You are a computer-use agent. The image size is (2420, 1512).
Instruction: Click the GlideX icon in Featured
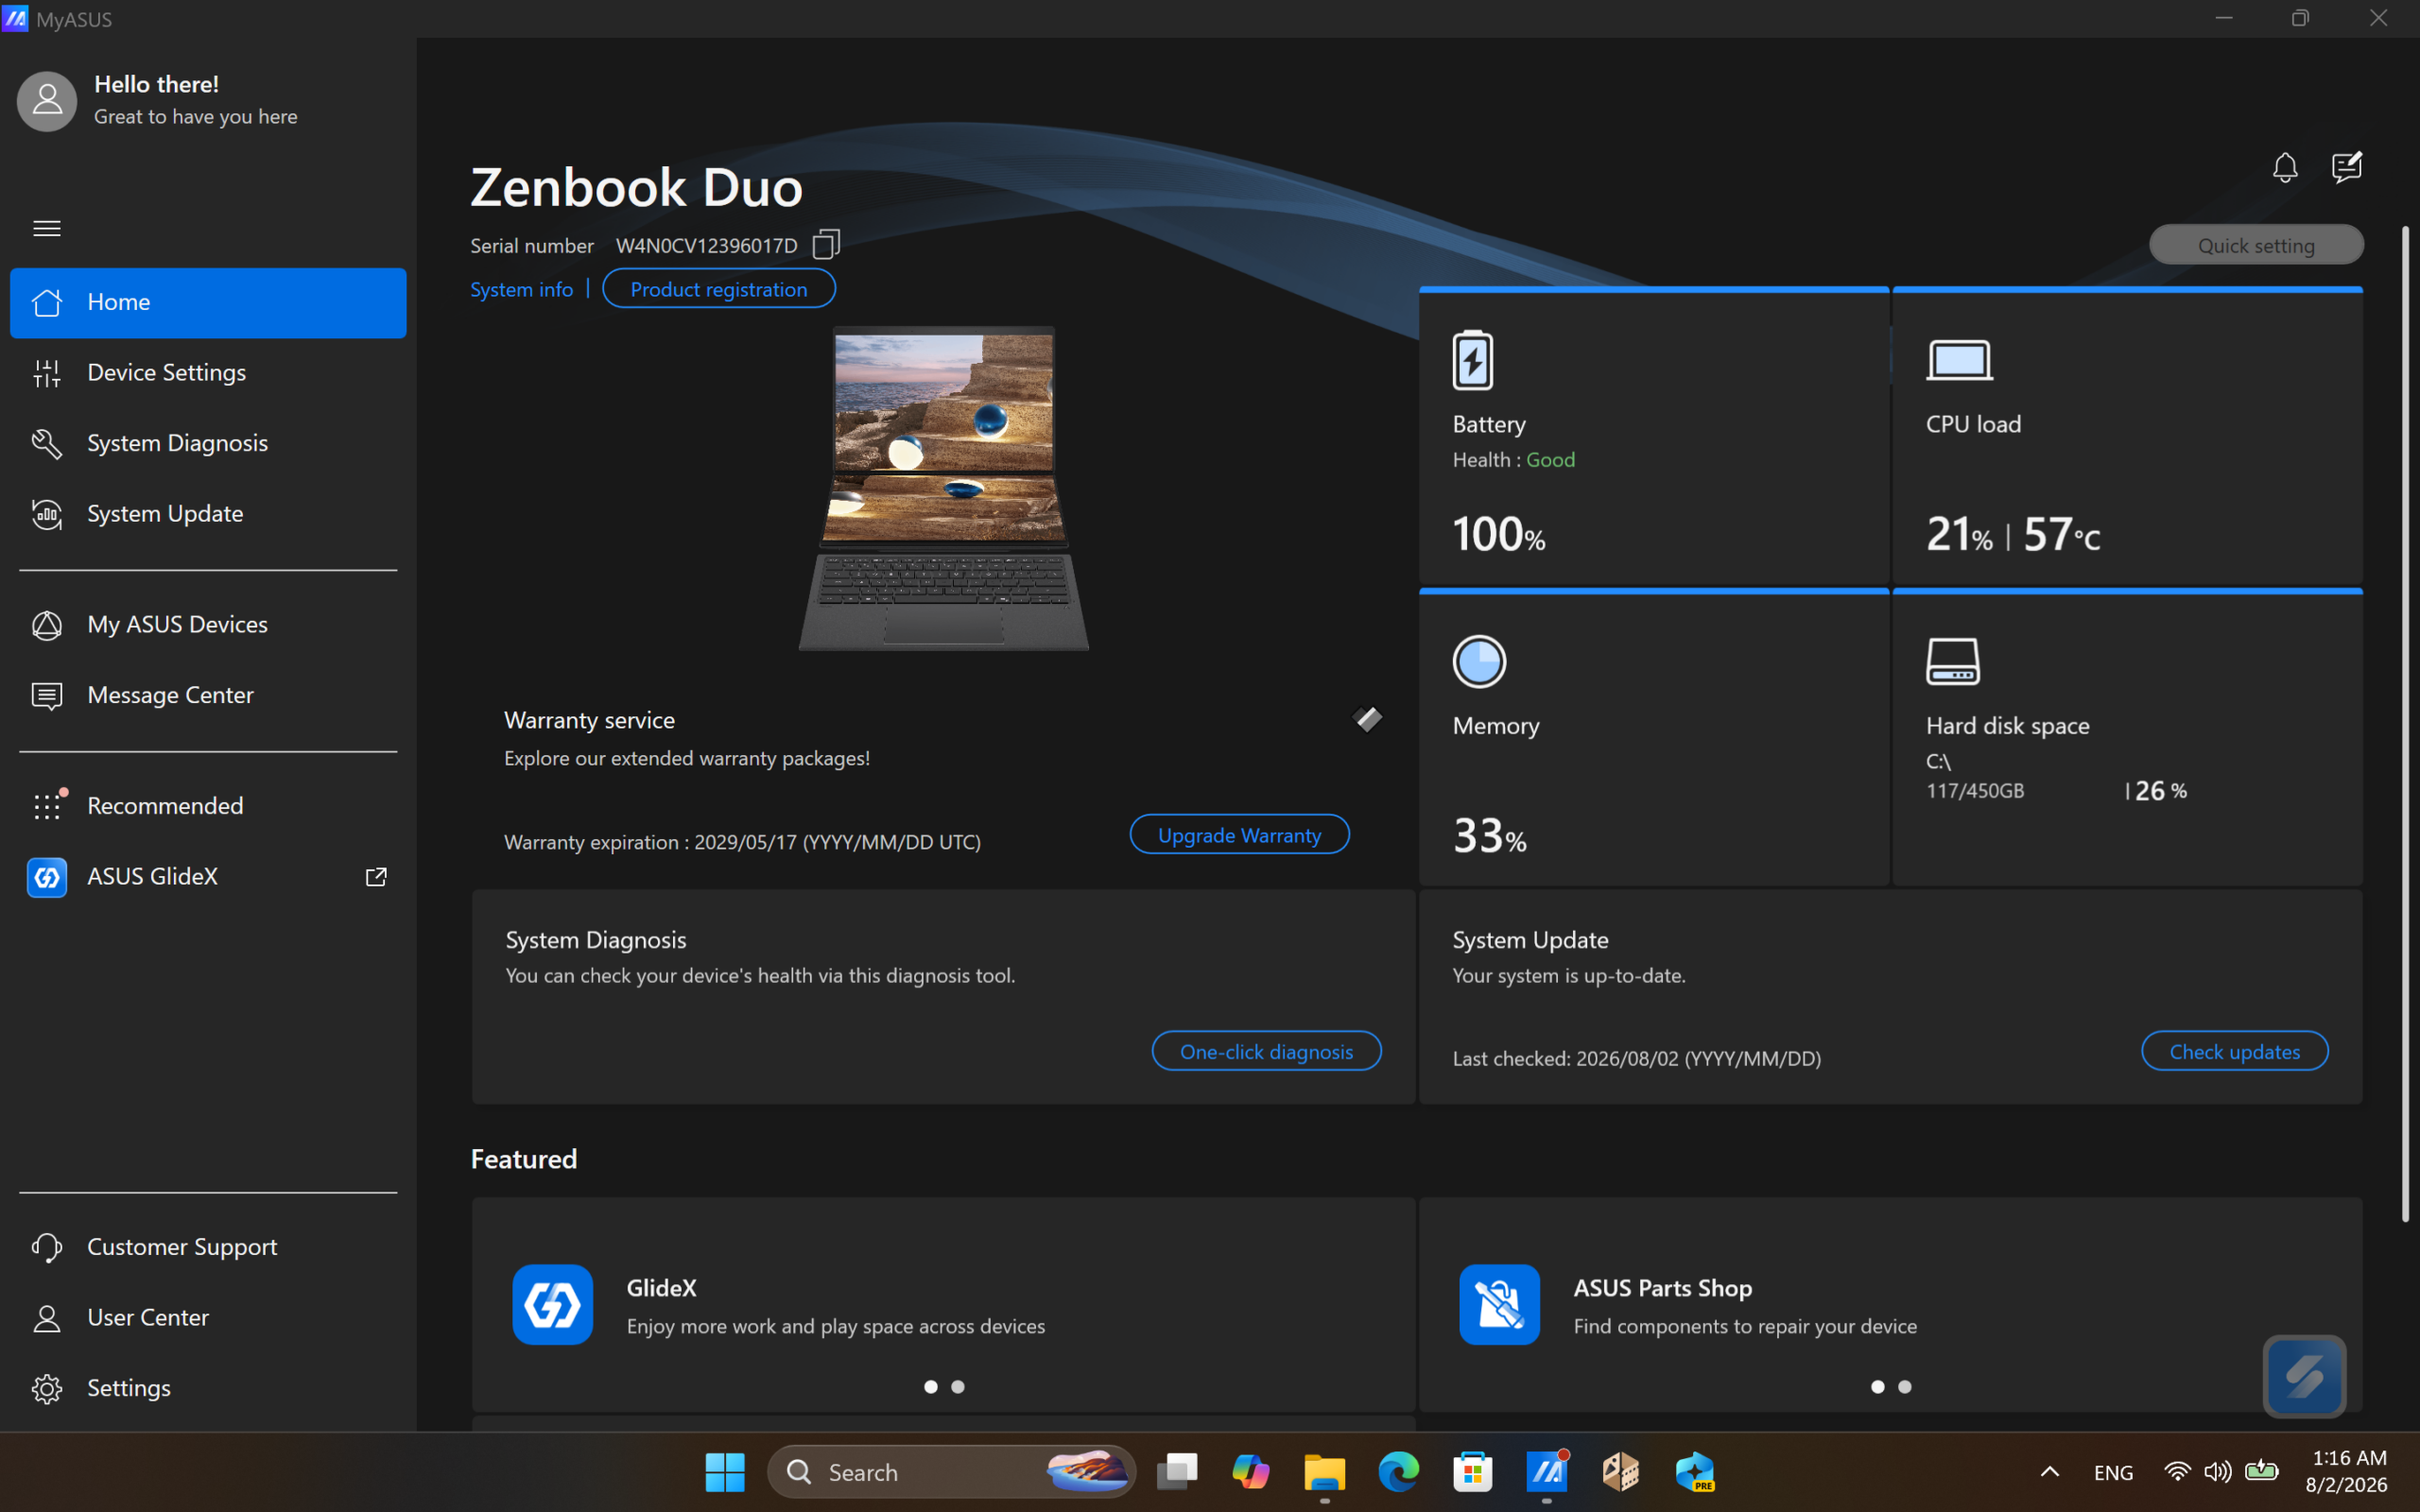(x=552, y=1304)
